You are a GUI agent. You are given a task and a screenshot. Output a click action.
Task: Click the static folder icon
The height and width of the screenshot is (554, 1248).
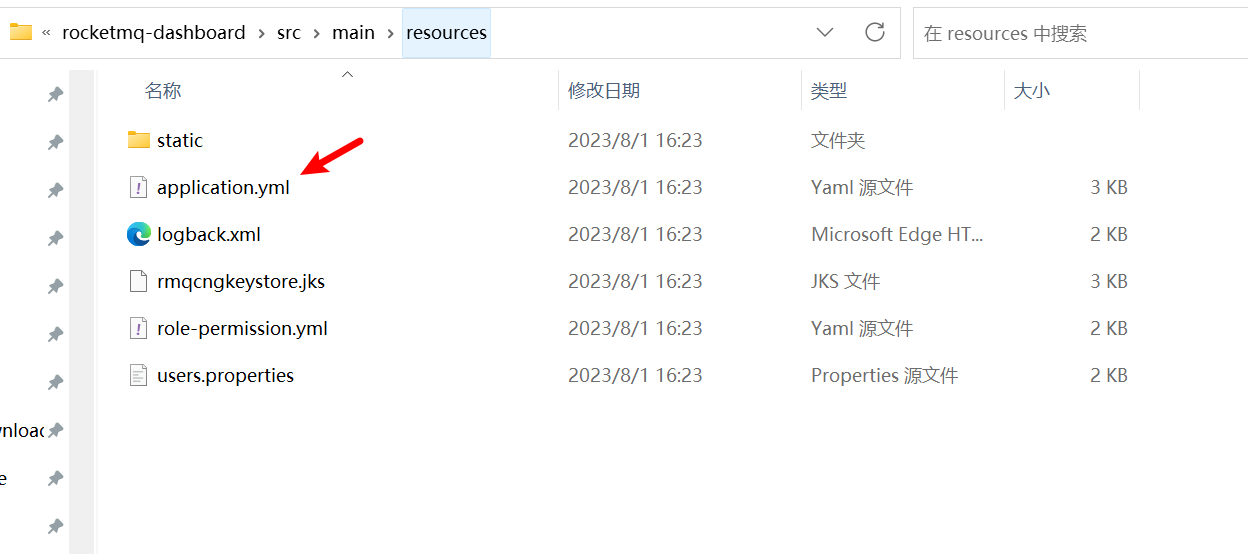pyautogui.click(x=139, y=140)
